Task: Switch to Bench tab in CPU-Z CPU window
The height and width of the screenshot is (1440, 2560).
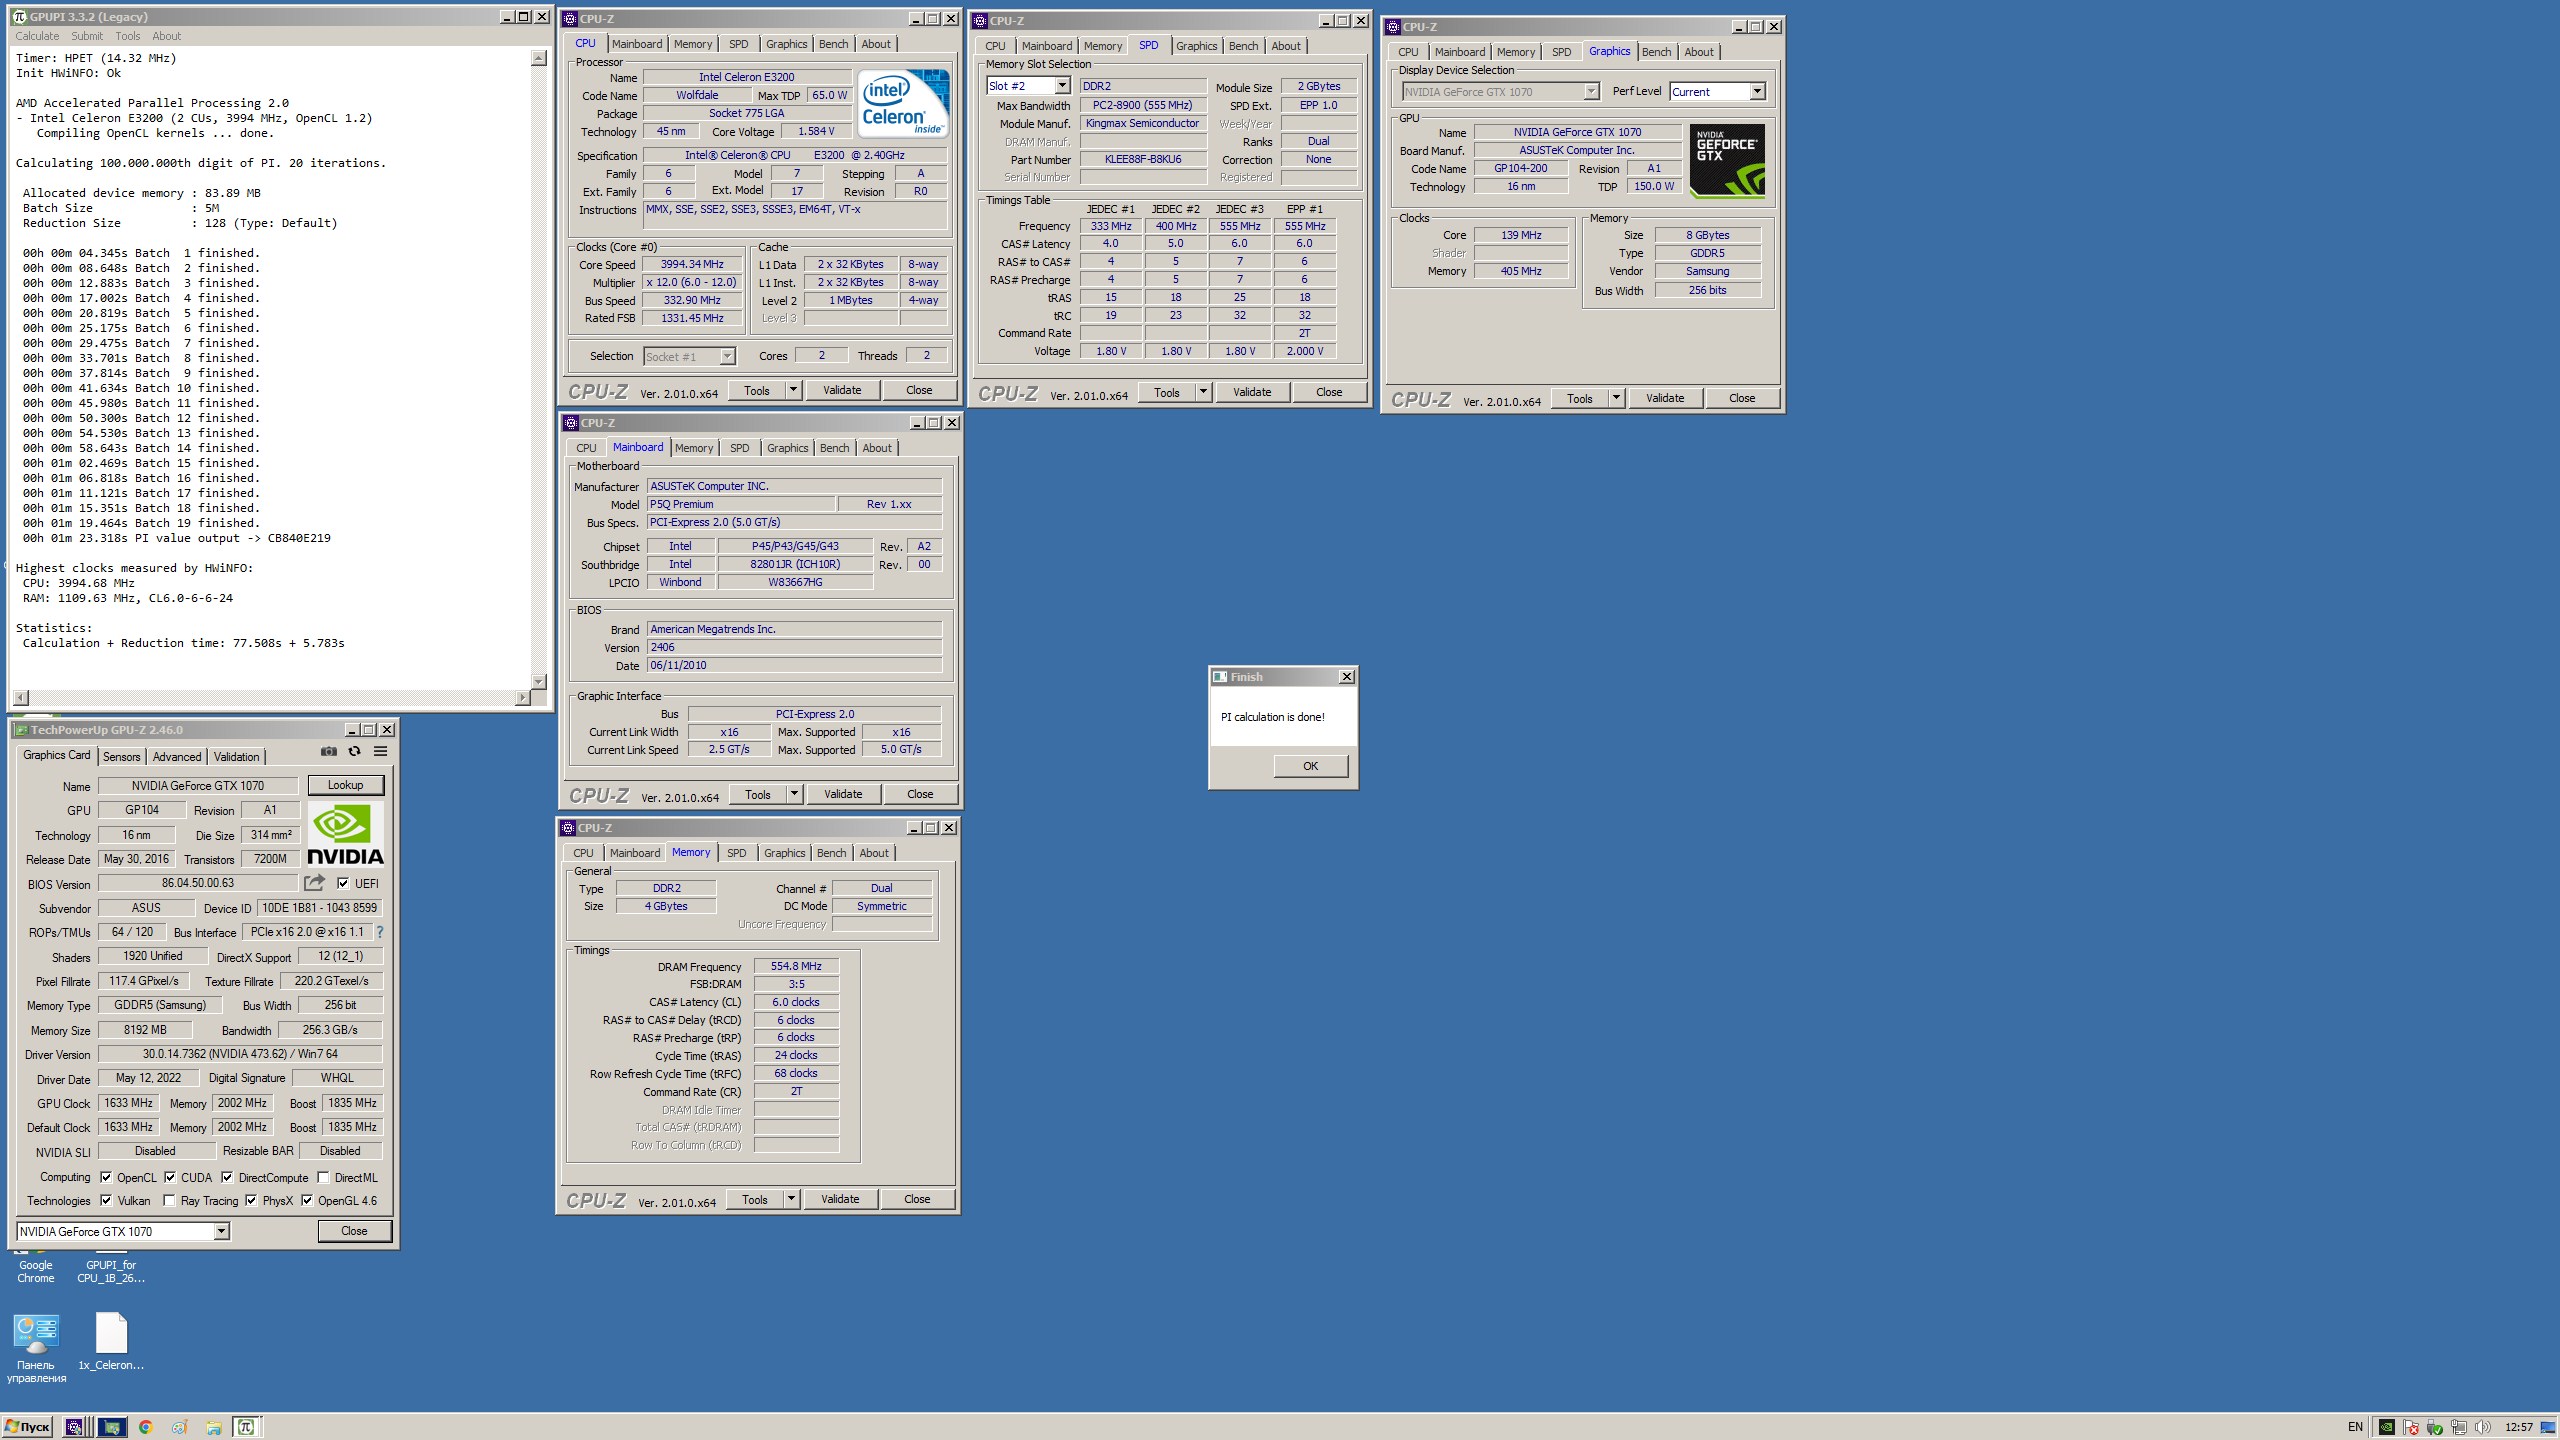Action: (x=833, y=44)
